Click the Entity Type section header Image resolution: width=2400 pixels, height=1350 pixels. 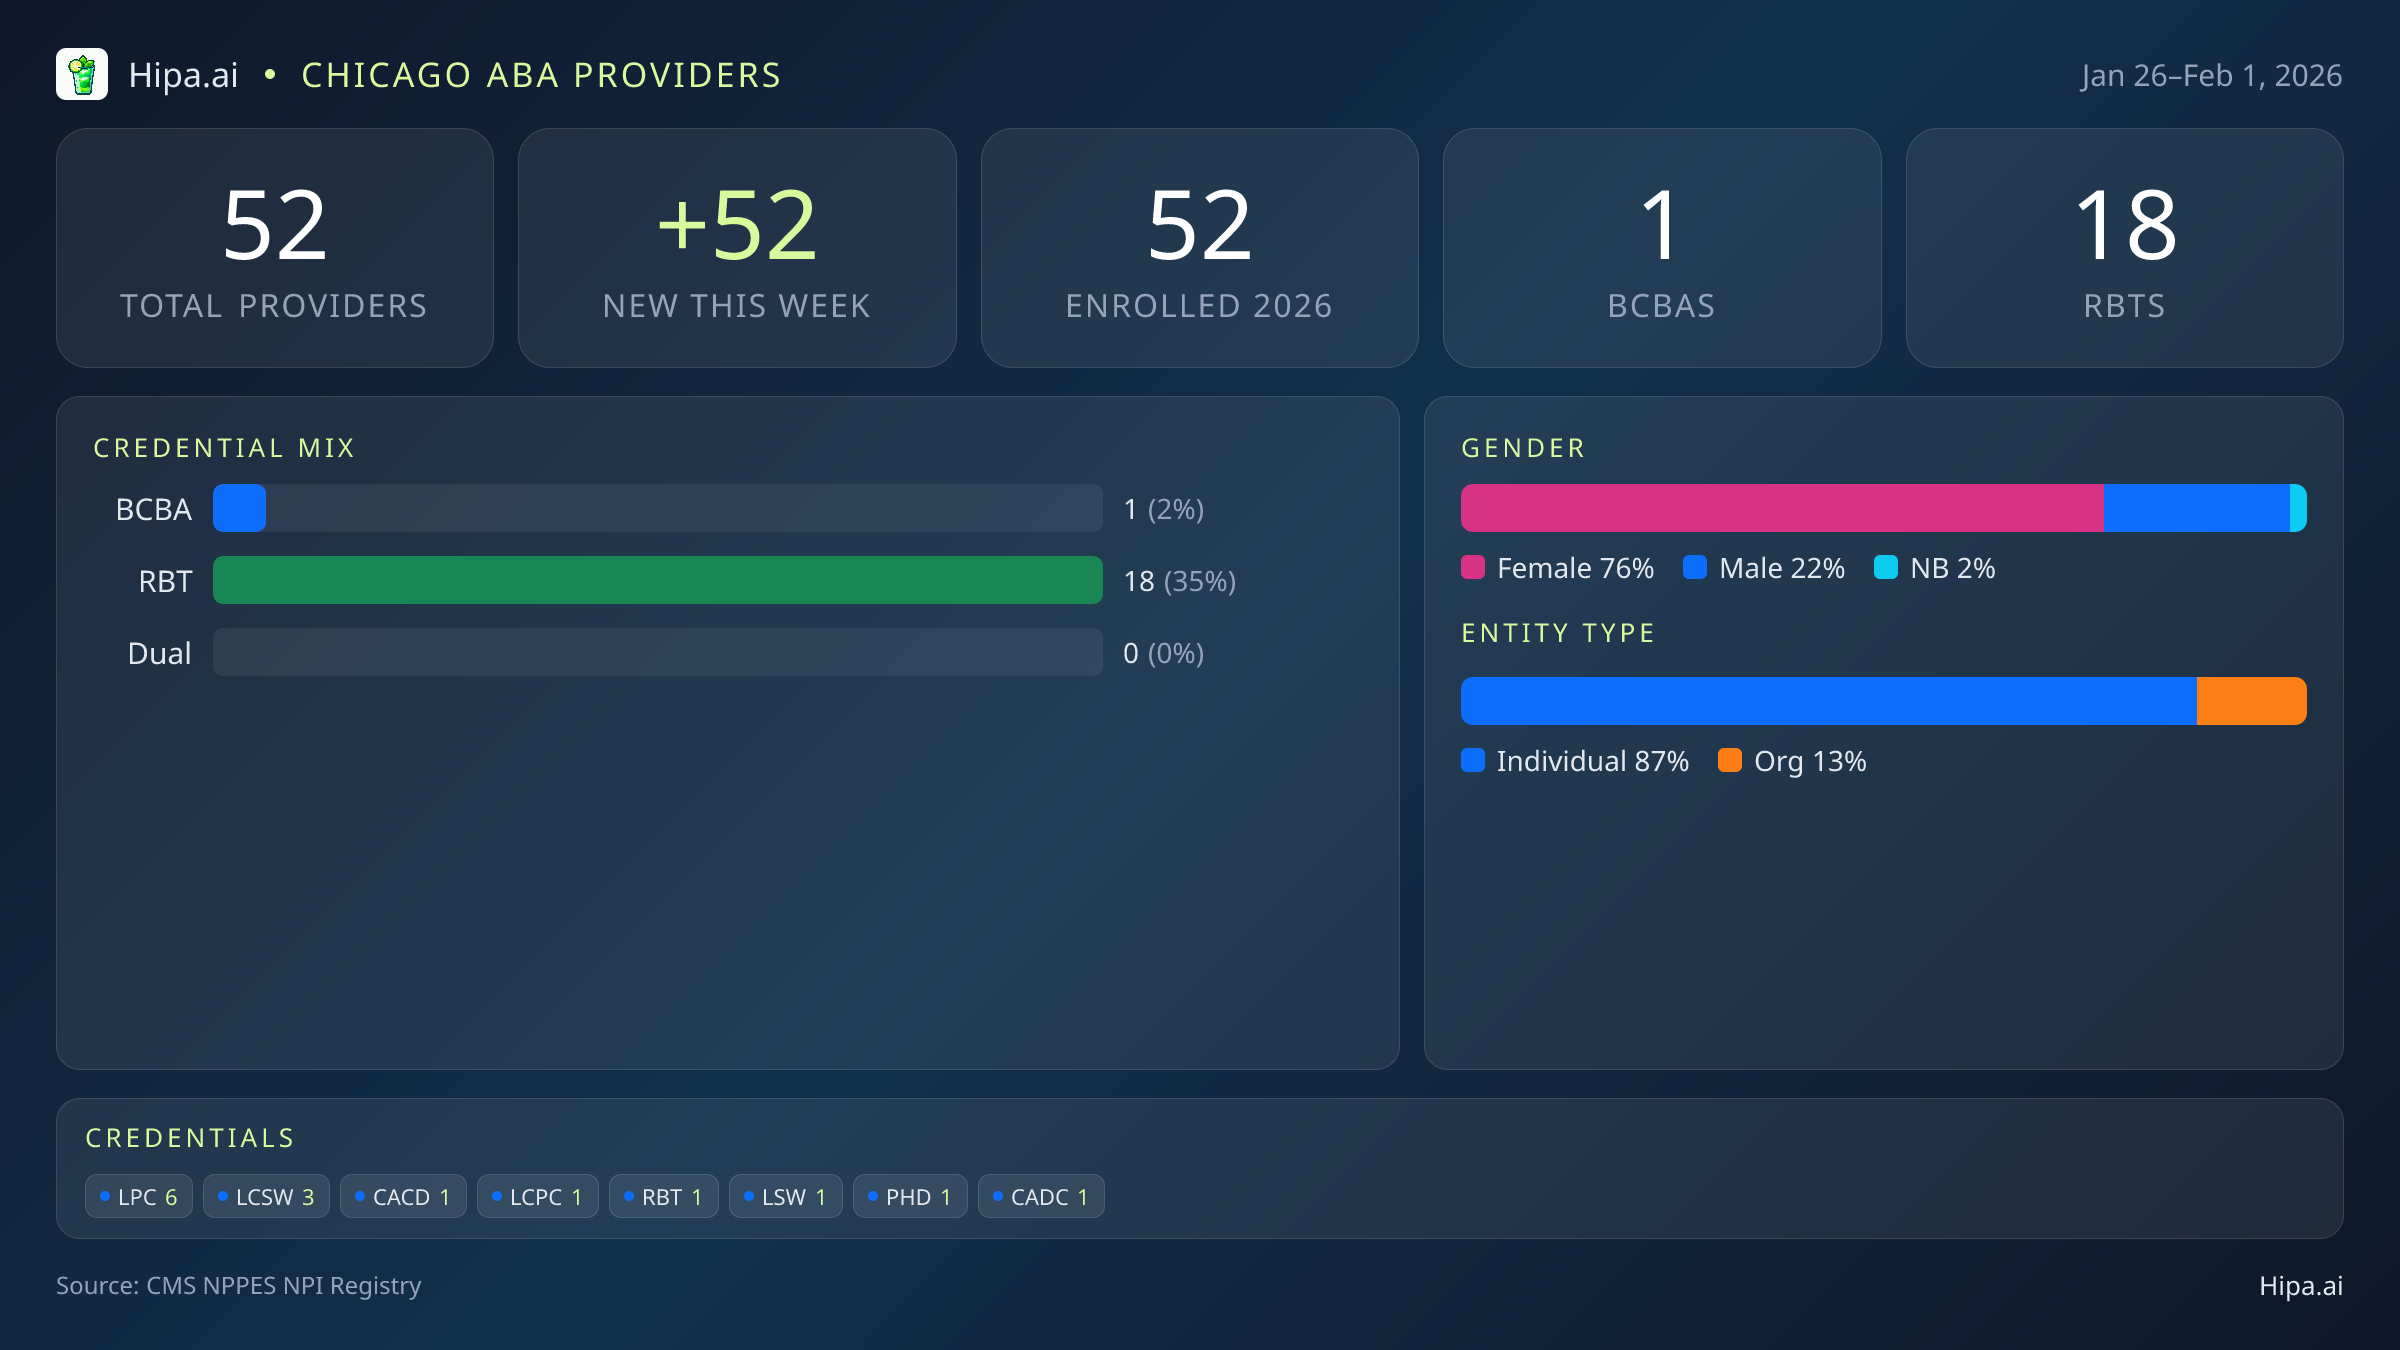pos(1558,632)
